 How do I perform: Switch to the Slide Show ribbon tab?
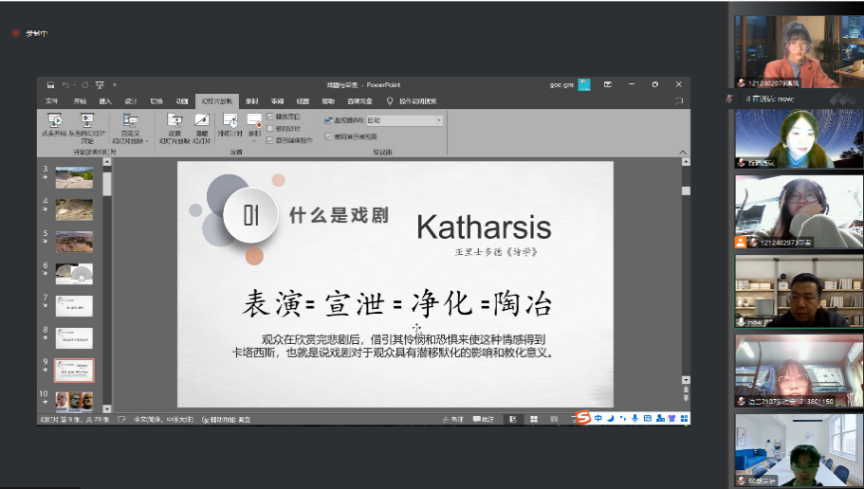tap(216, 101)
